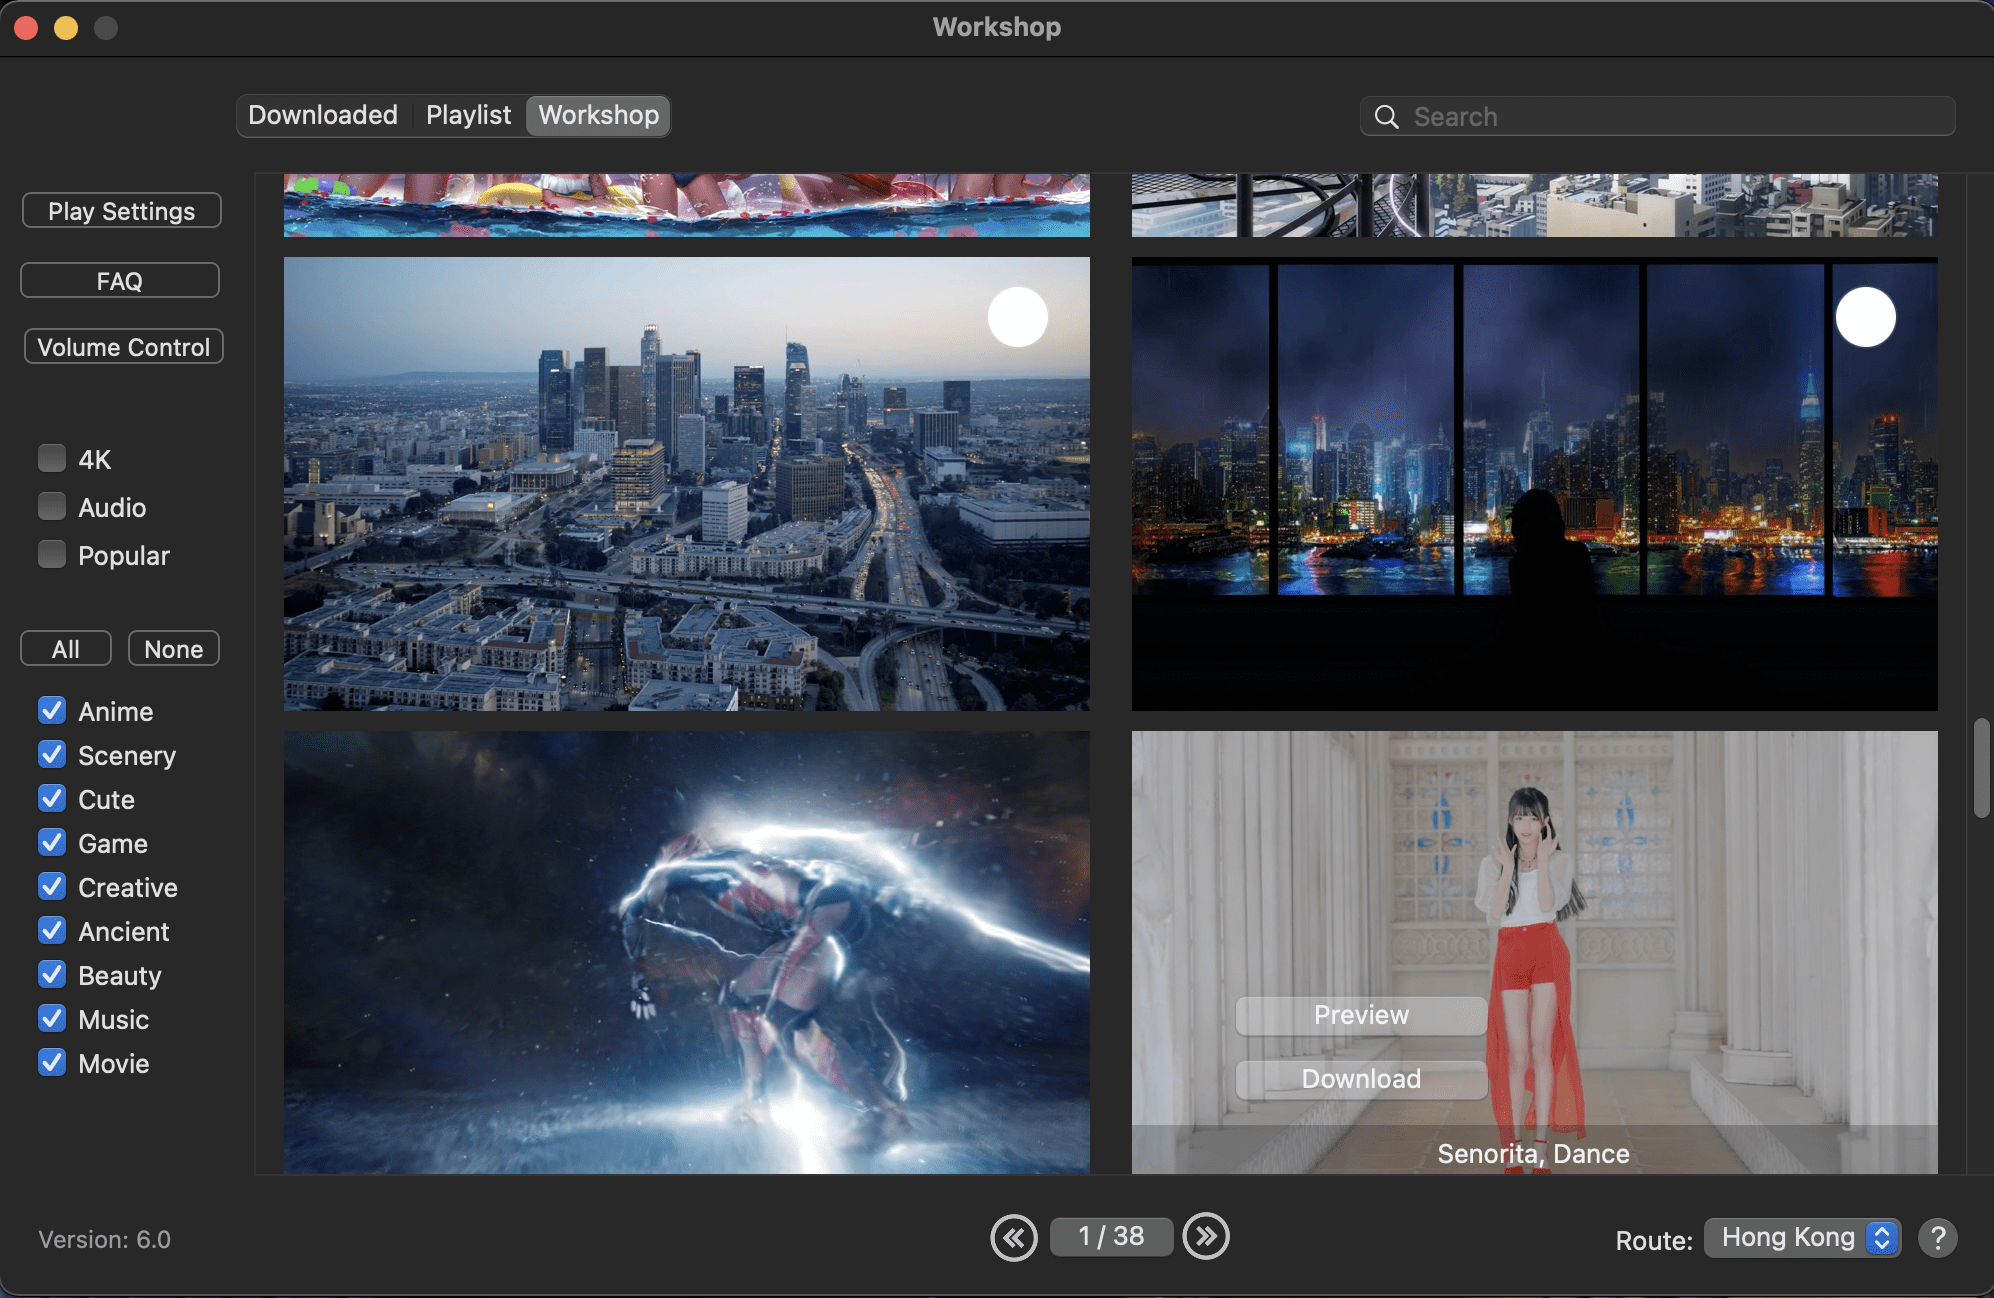Click white circle on night skyline wallpaper
Viewport: 1994px width, 1298px height.
tap(1865, 317)
